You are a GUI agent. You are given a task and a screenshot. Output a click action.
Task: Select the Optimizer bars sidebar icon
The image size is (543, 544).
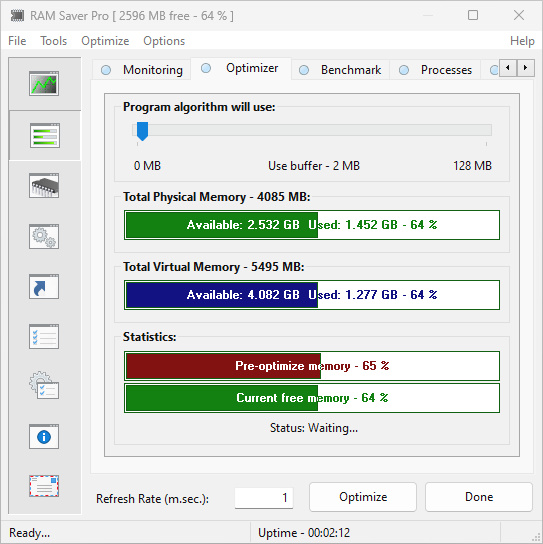coord(44,135)
